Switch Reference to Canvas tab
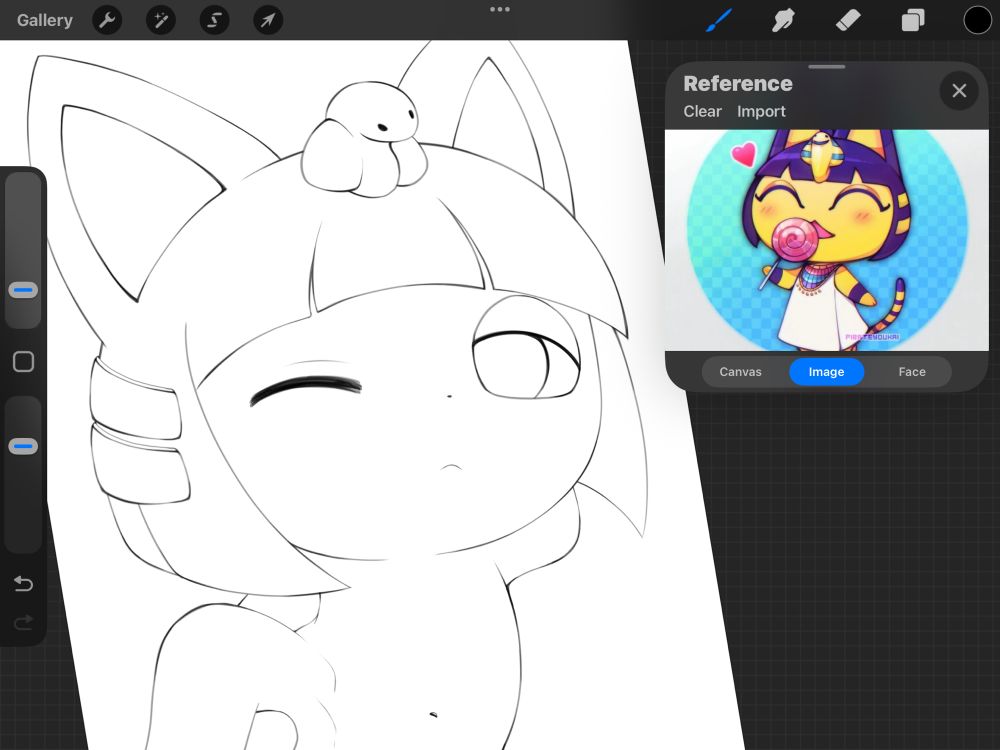 point(740,372)
